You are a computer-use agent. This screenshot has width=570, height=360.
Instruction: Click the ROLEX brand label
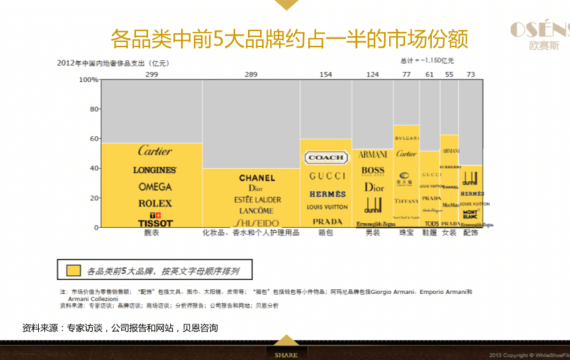click(155, 203)
